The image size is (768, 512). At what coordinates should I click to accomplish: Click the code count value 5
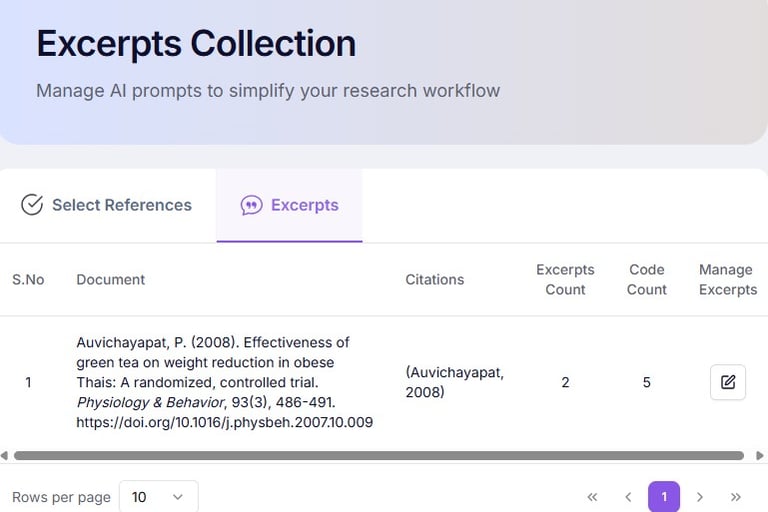point(647,382)
